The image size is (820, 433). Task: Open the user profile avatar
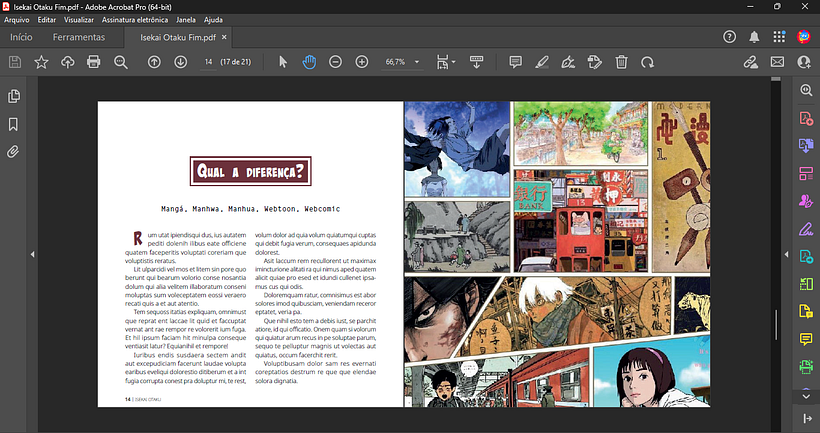coord(804,37)
